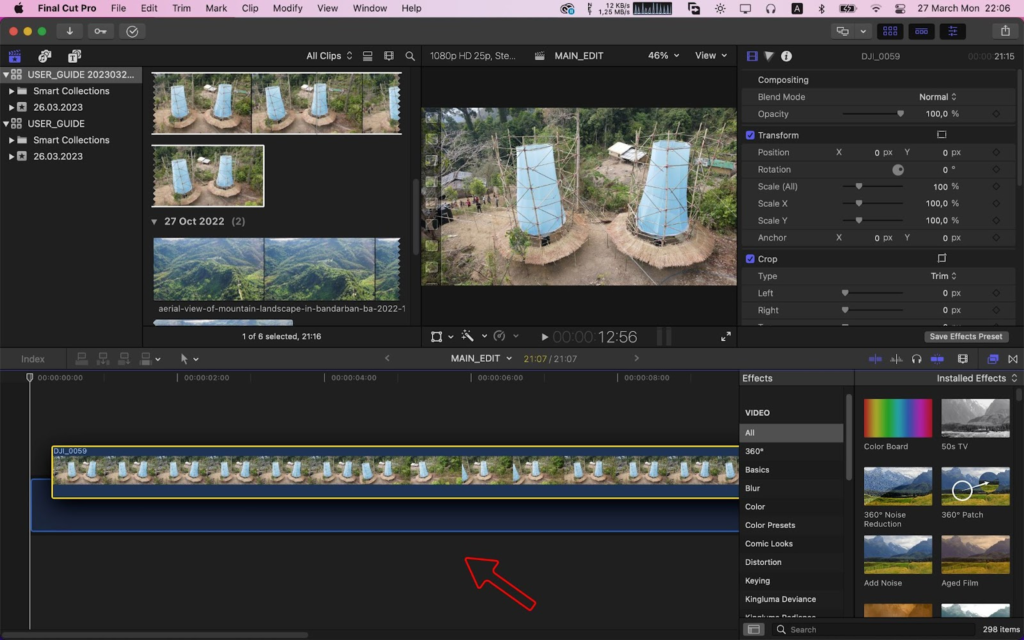
Task: Open the keyword editor key icon
Action: (x=100, y=31)
